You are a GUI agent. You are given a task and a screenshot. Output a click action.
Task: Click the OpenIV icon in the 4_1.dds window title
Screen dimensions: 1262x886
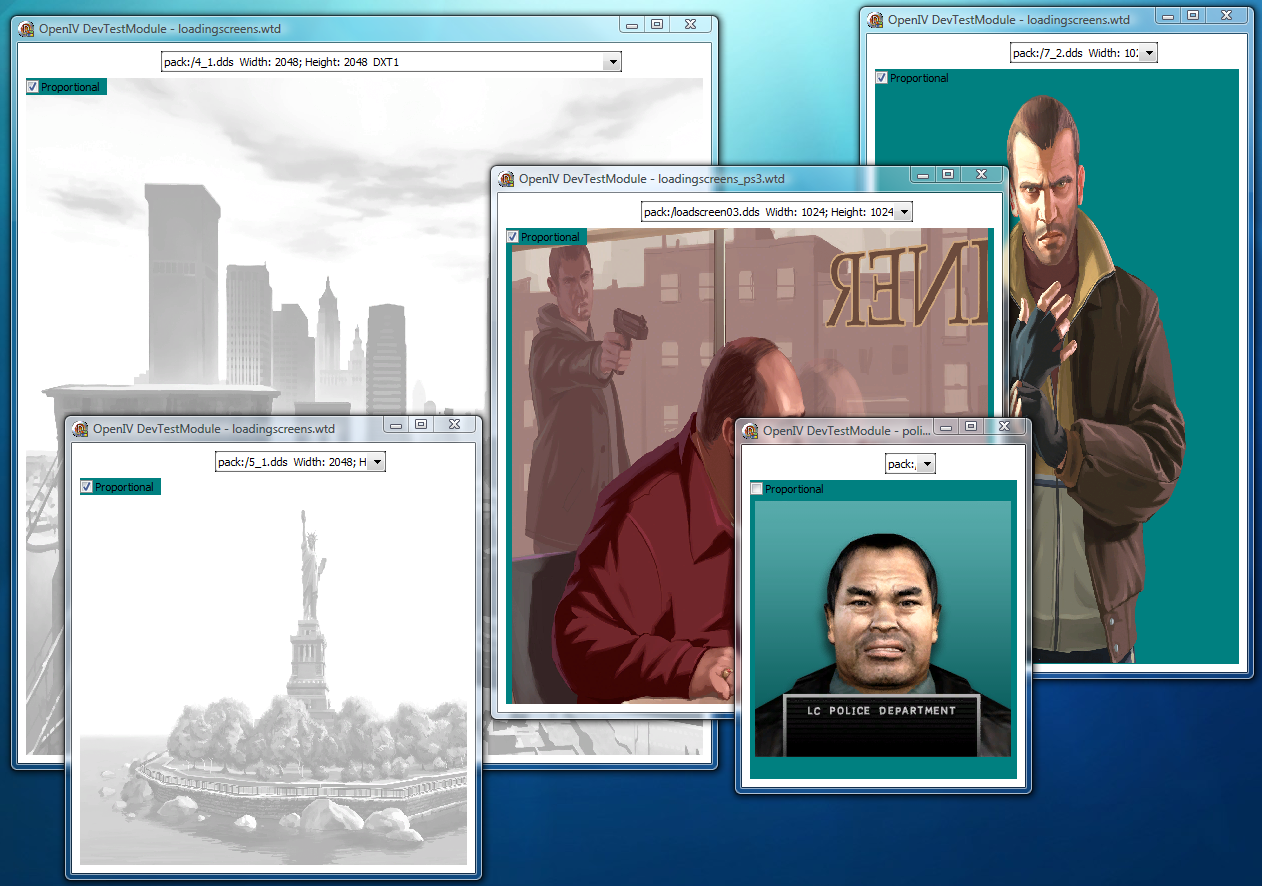click(28, 29)
